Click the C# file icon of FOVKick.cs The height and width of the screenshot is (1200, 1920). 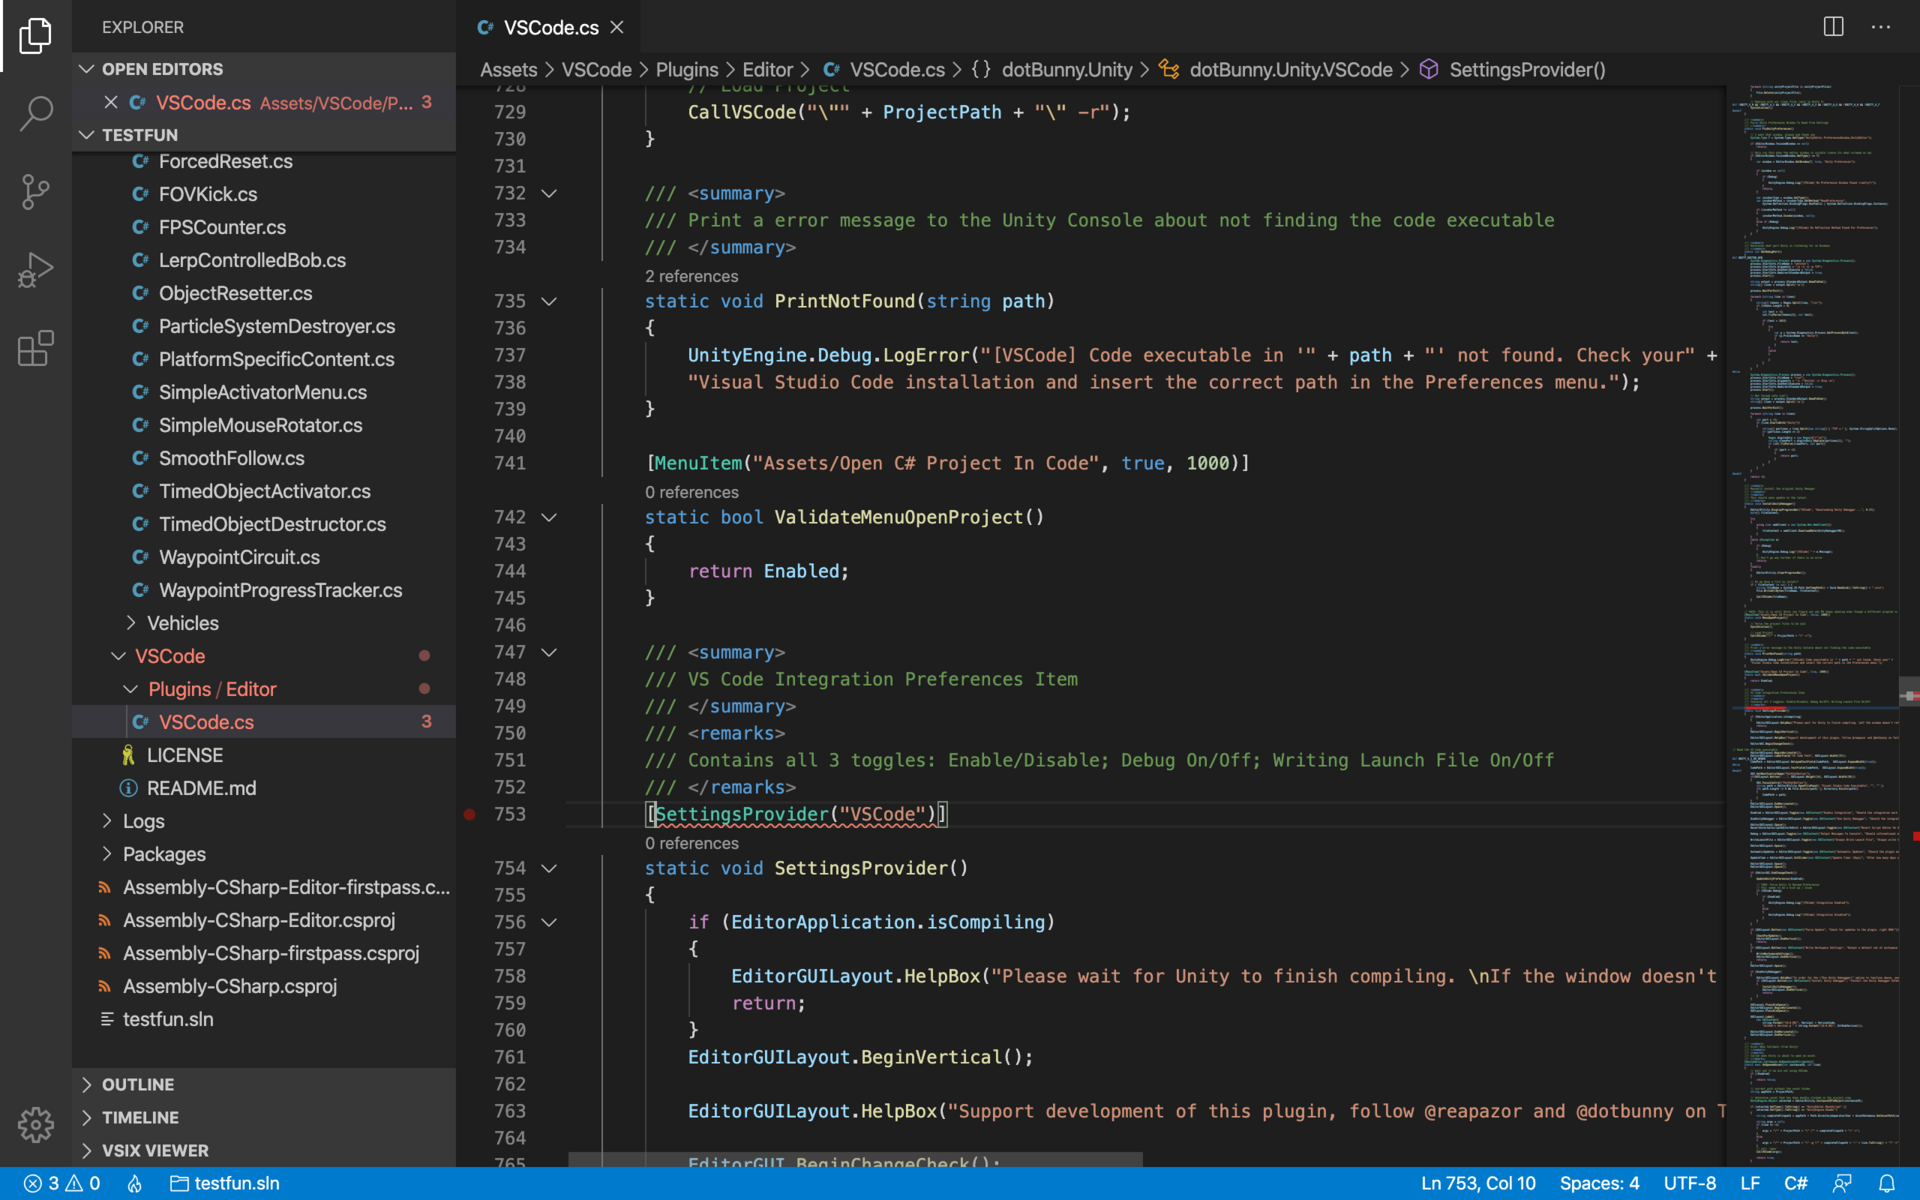140,194
